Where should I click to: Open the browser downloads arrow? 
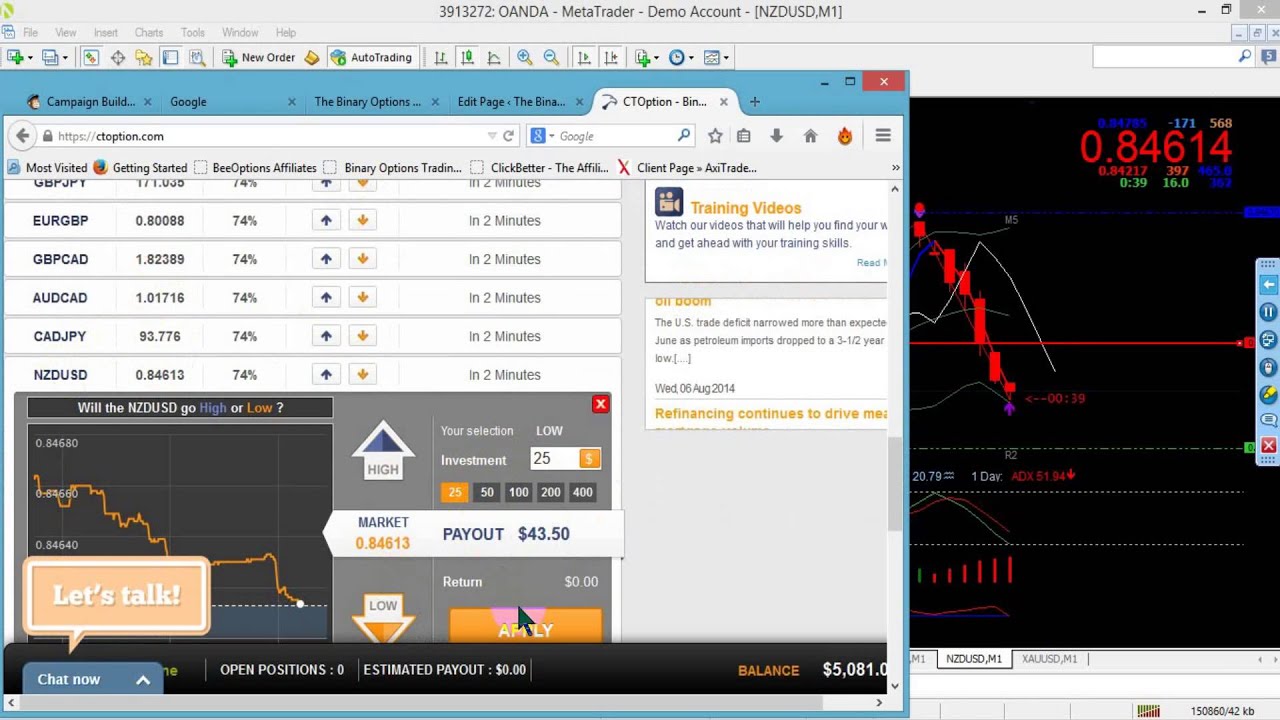tap(776, 136)
